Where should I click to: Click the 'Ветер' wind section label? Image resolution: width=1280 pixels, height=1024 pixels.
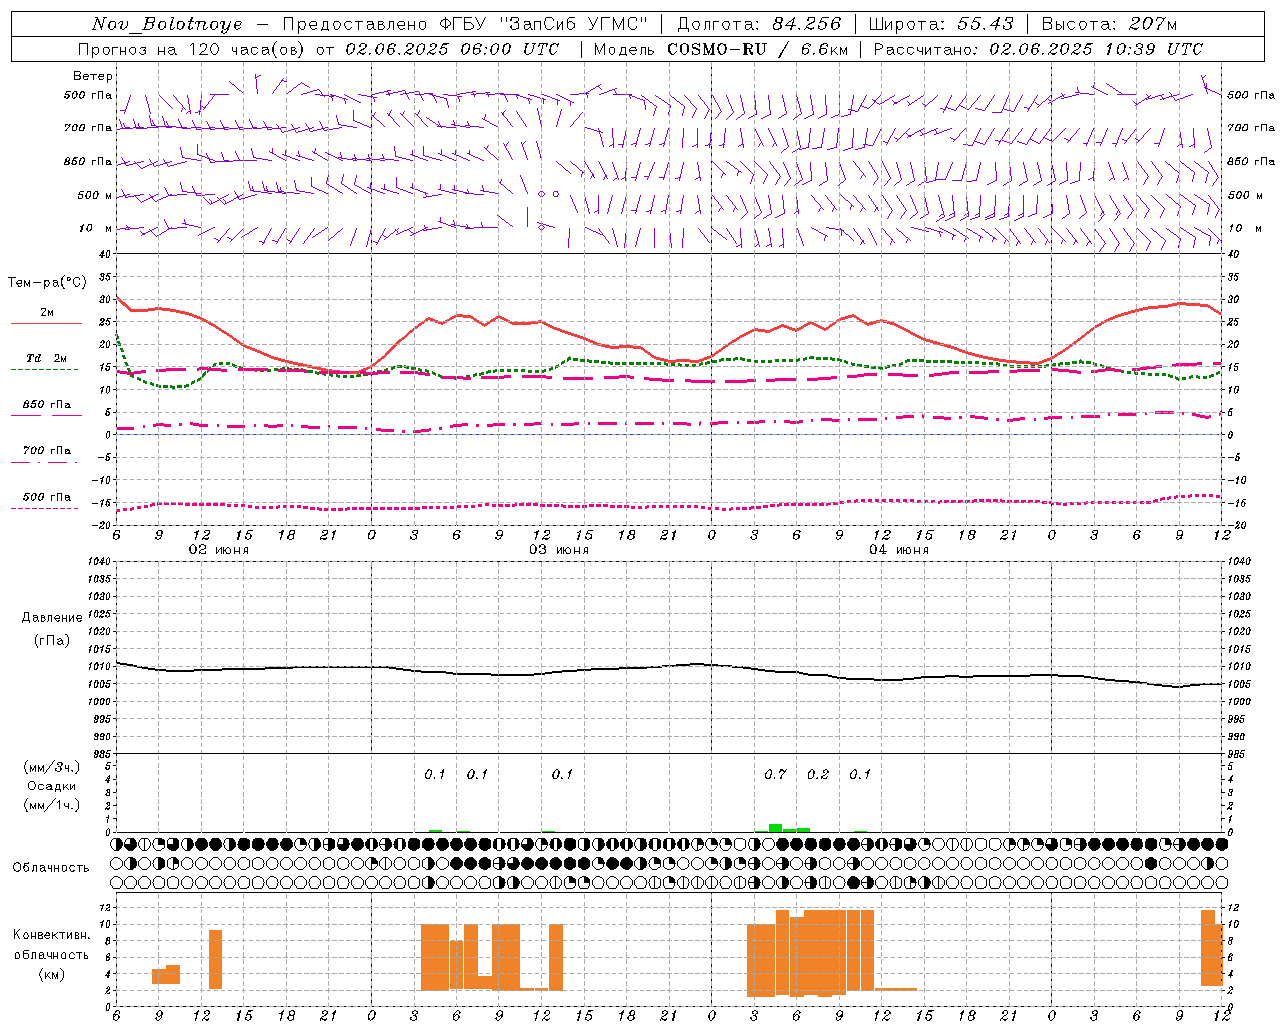pyautogui.click(x=92, y=76)
